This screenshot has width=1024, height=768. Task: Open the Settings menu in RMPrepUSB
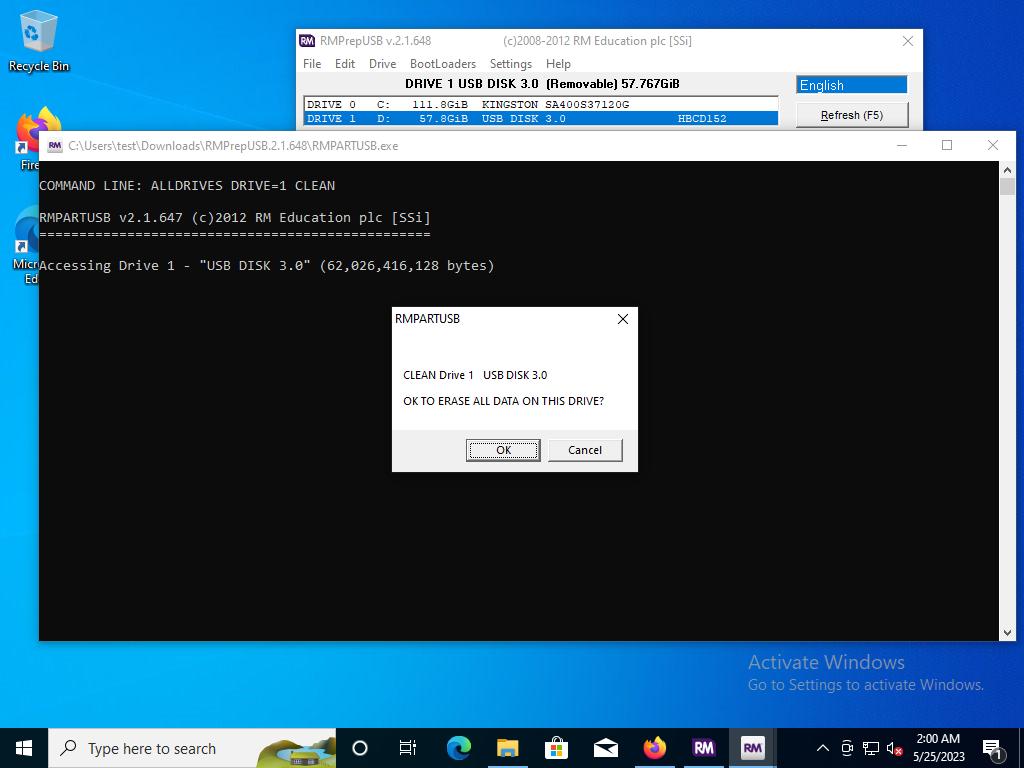point(510,63)
